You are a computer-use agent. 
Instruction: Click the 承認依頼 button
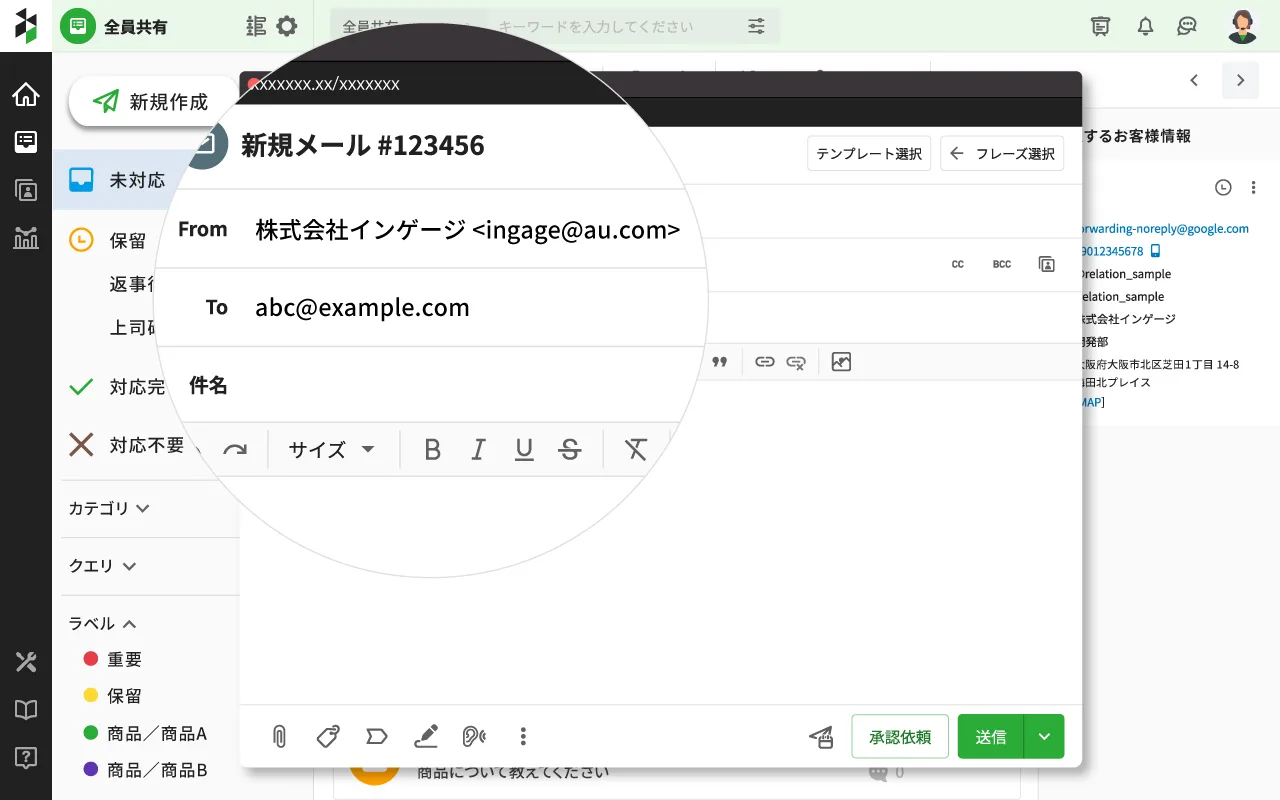click(x=900, y=737)
